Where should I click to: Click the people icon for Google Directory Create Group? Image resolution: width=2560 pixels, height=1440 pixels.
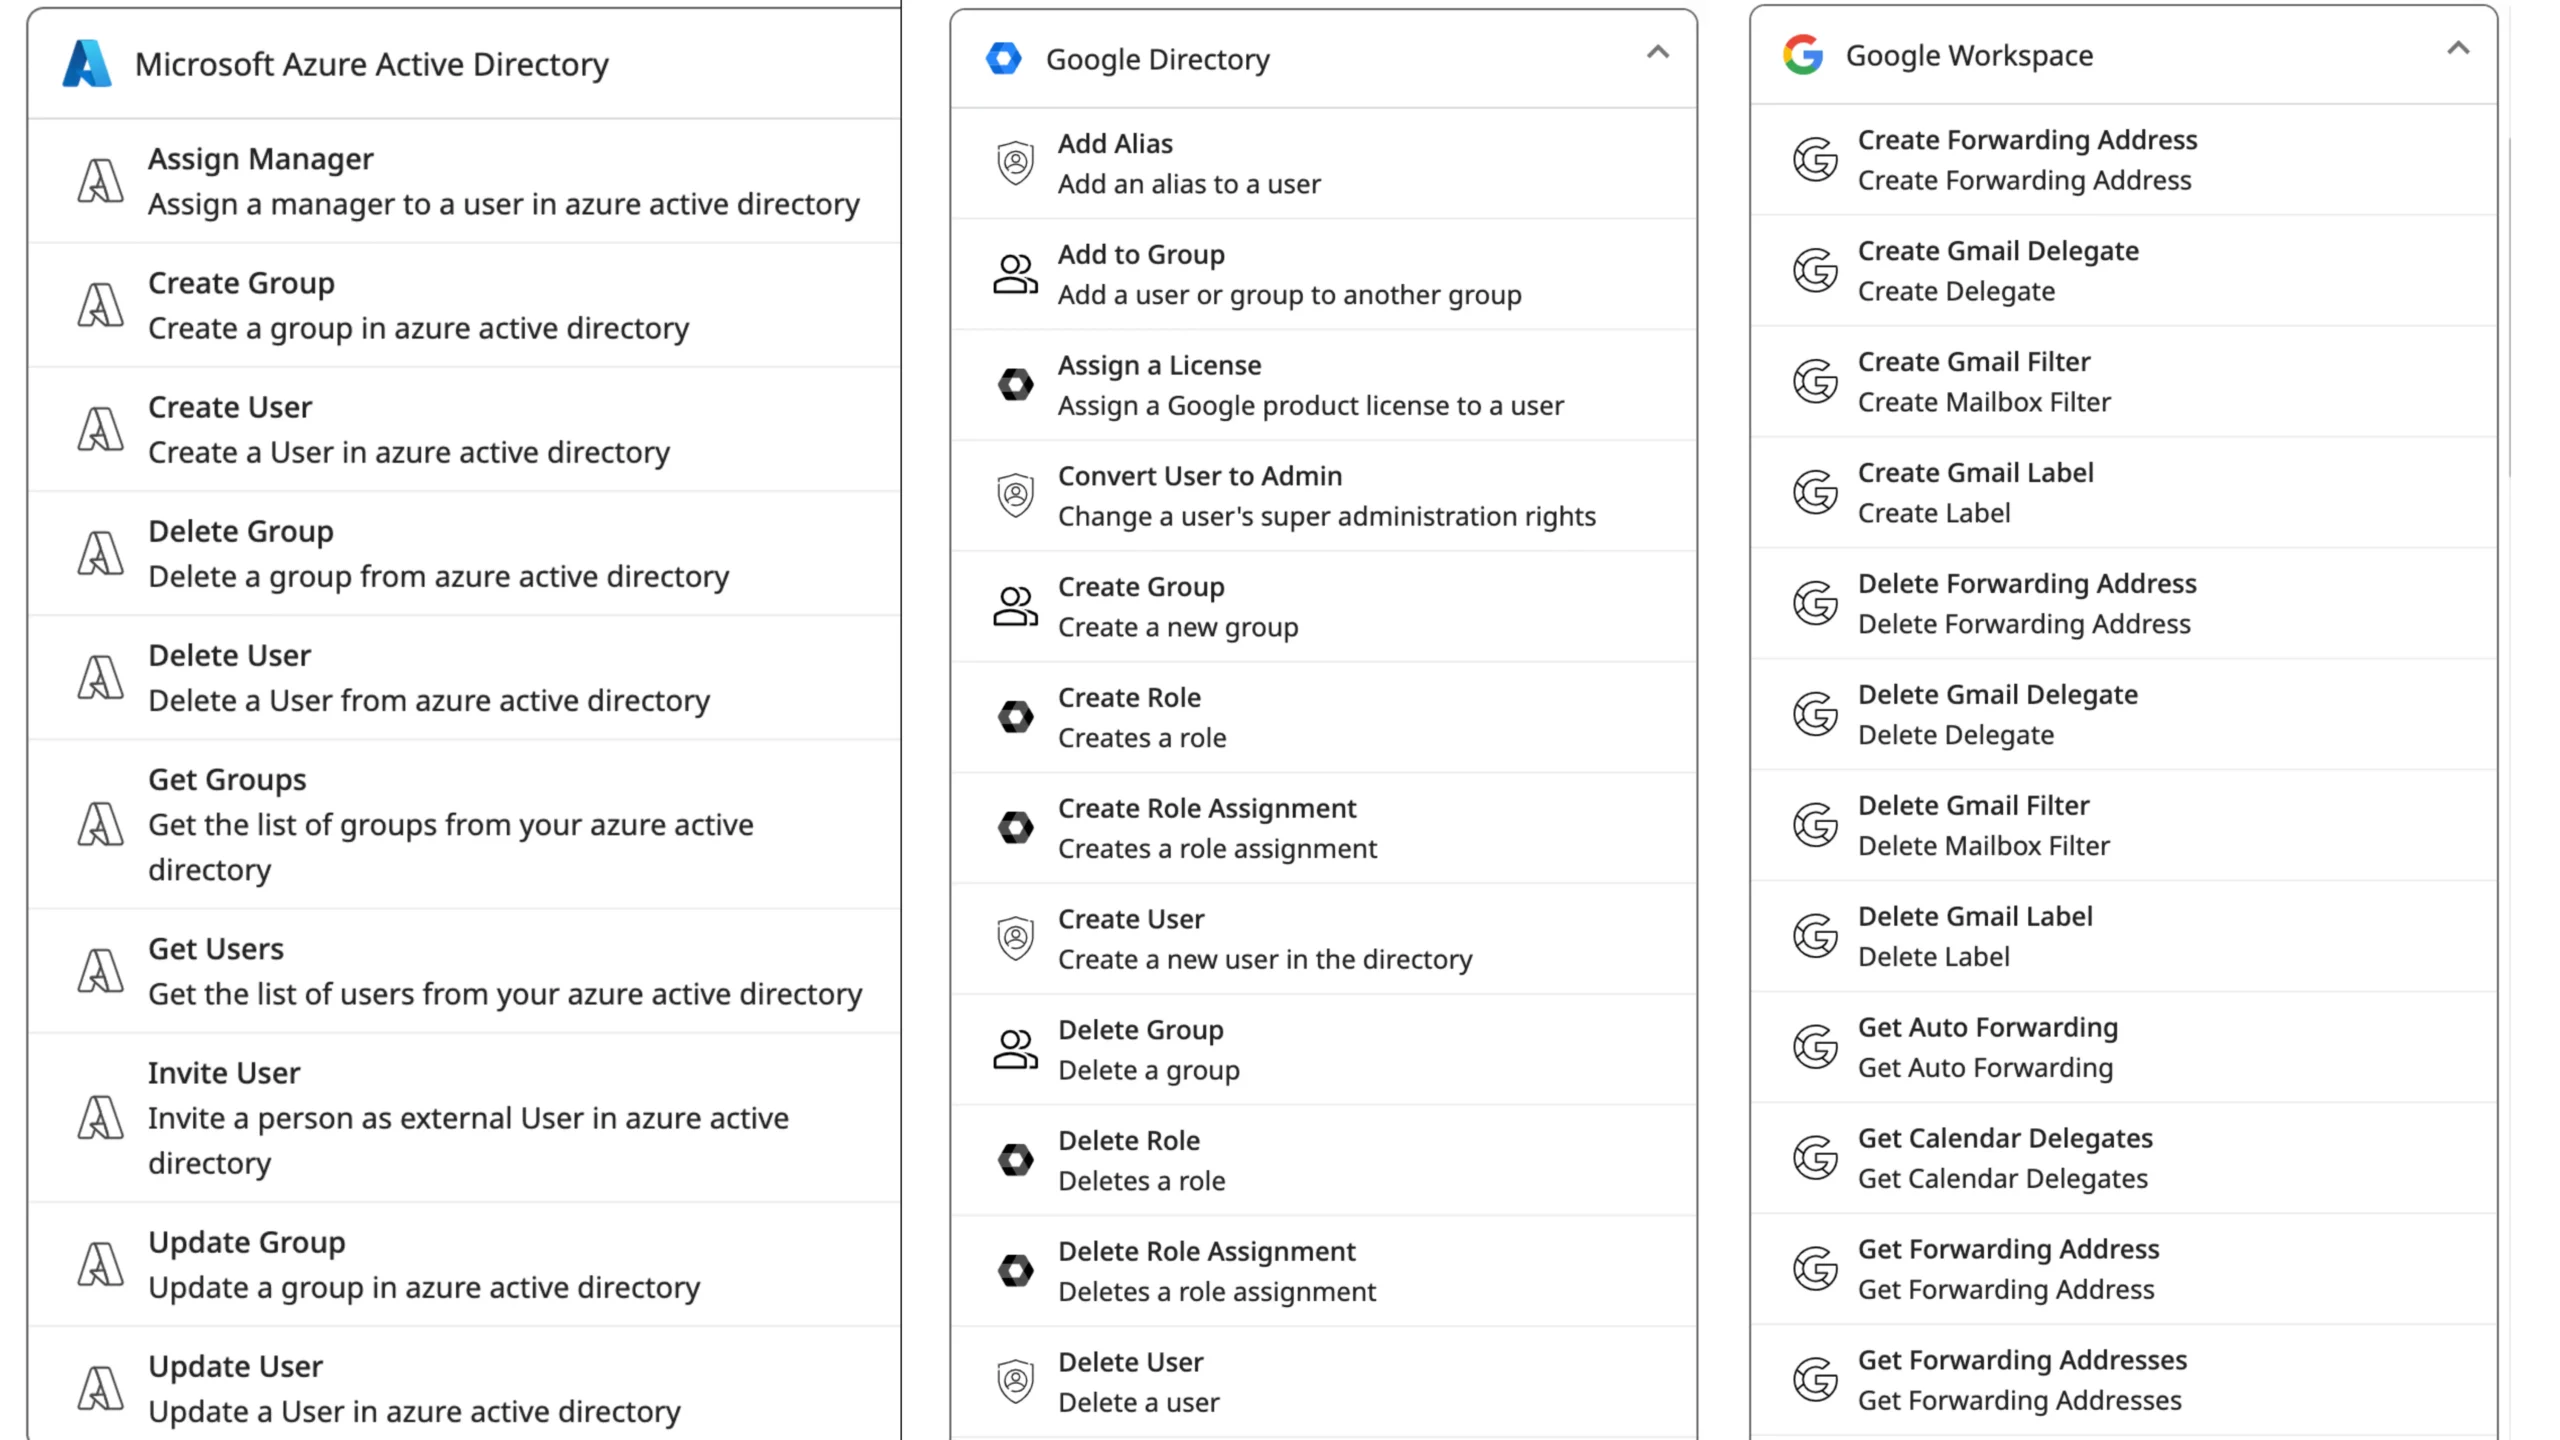[1015, 606]
